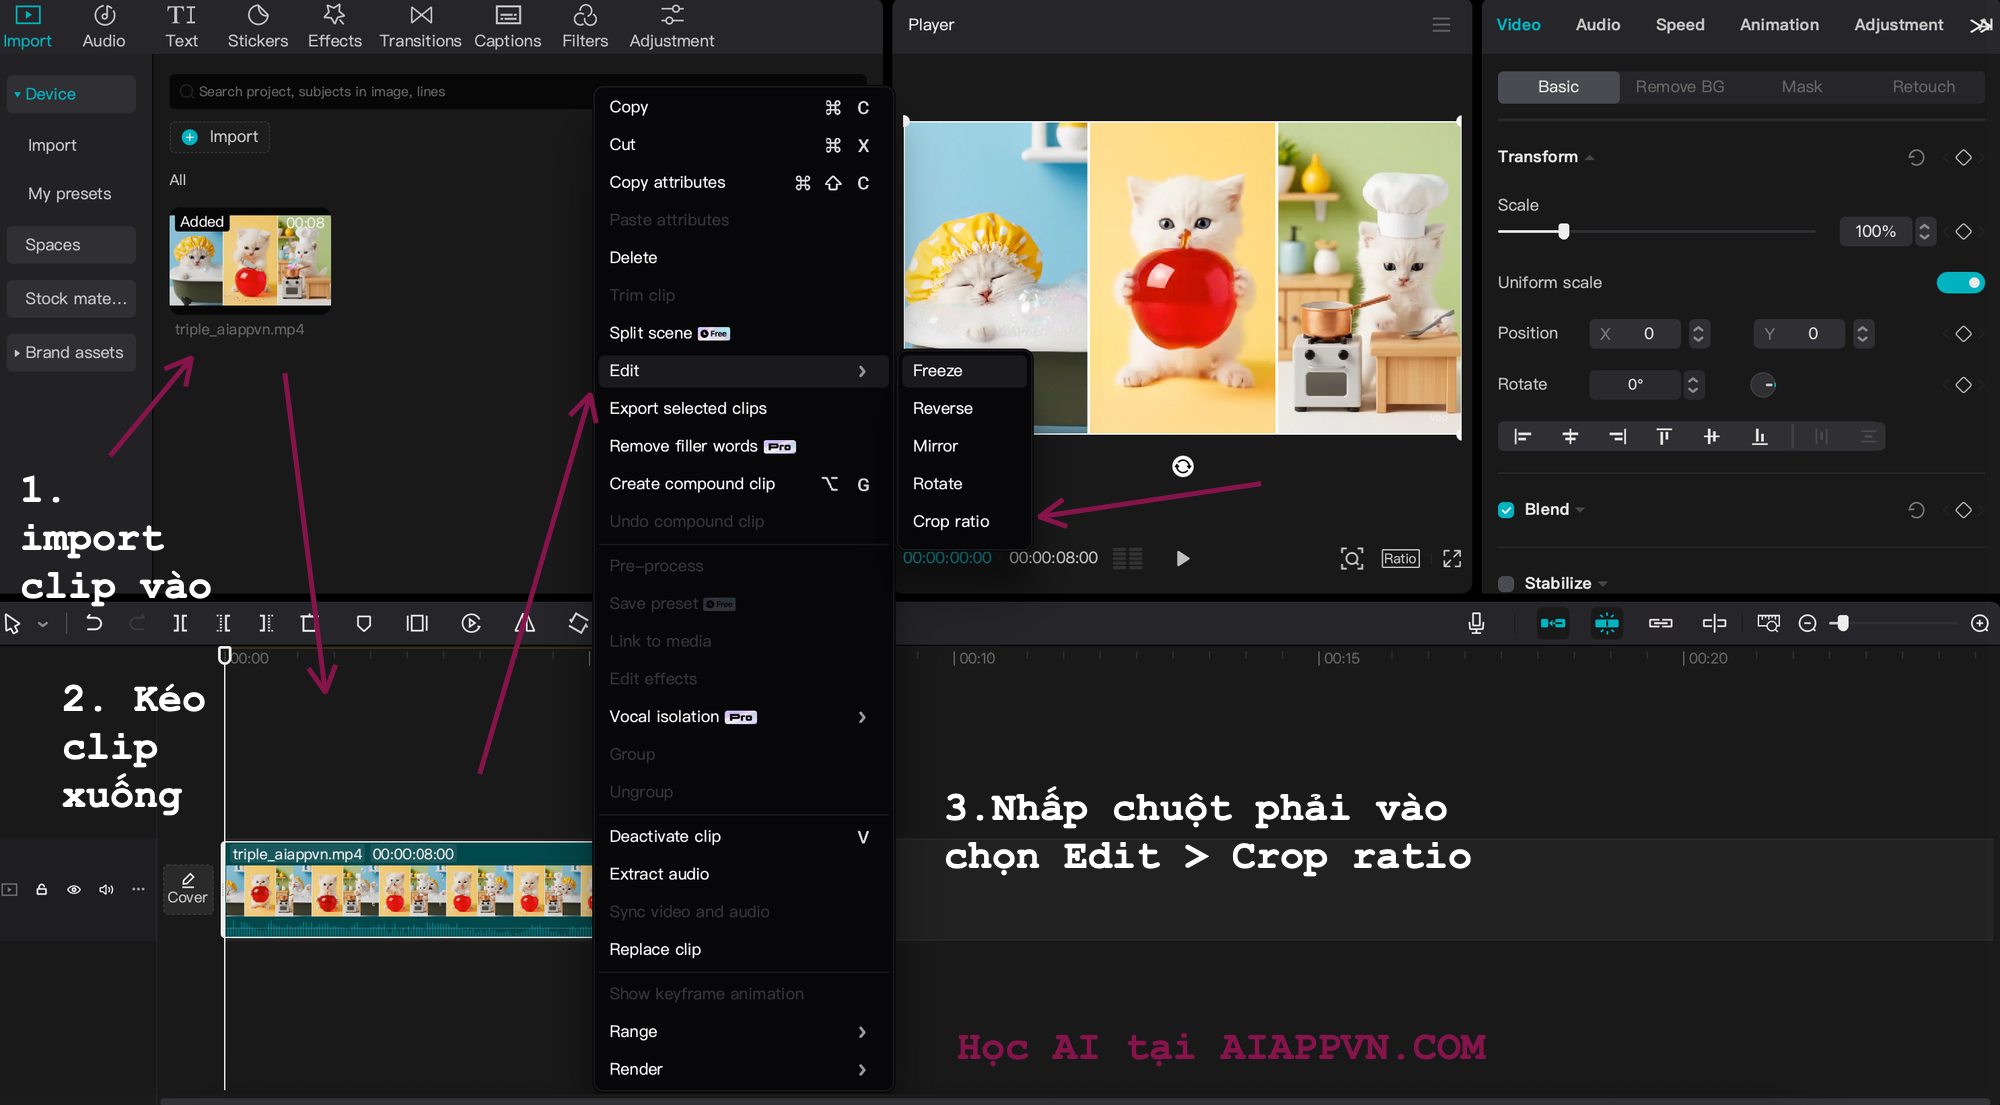This screenshot has width=2000, height=1105.
Task: Toggle track visibility eye icon
Action: pyautogui.click(x=74, y=889)
